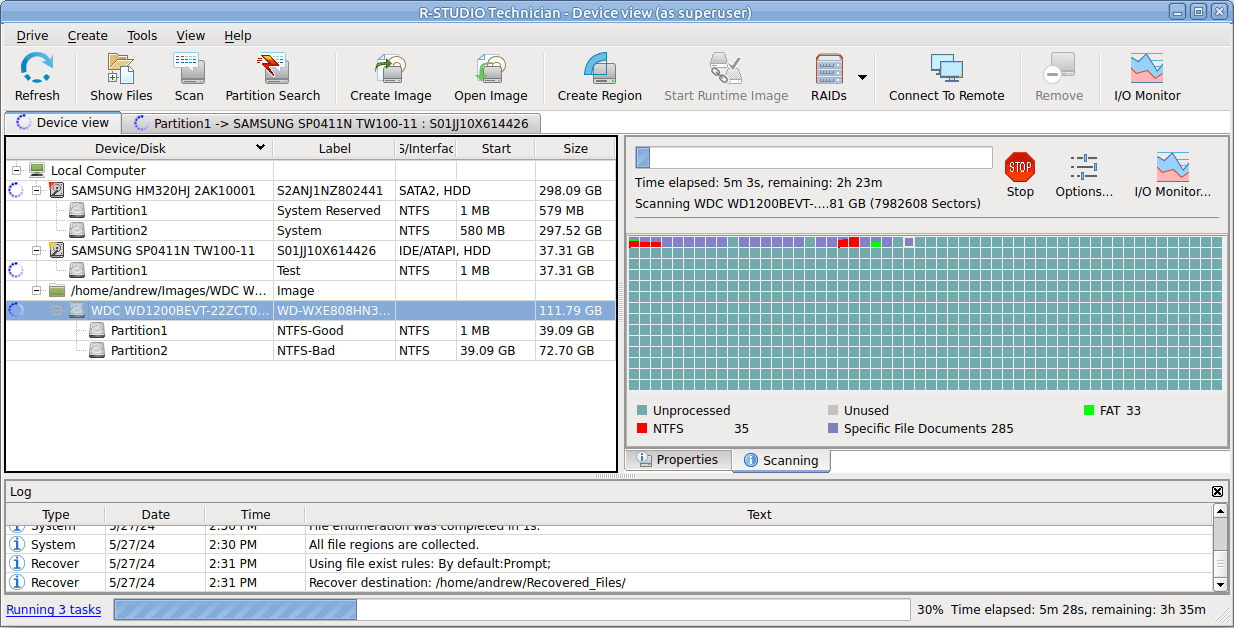This screenshot has width=1234, height=628.
Task: Launch Partition Search from the toolbar
Action: tap(273, 70)
